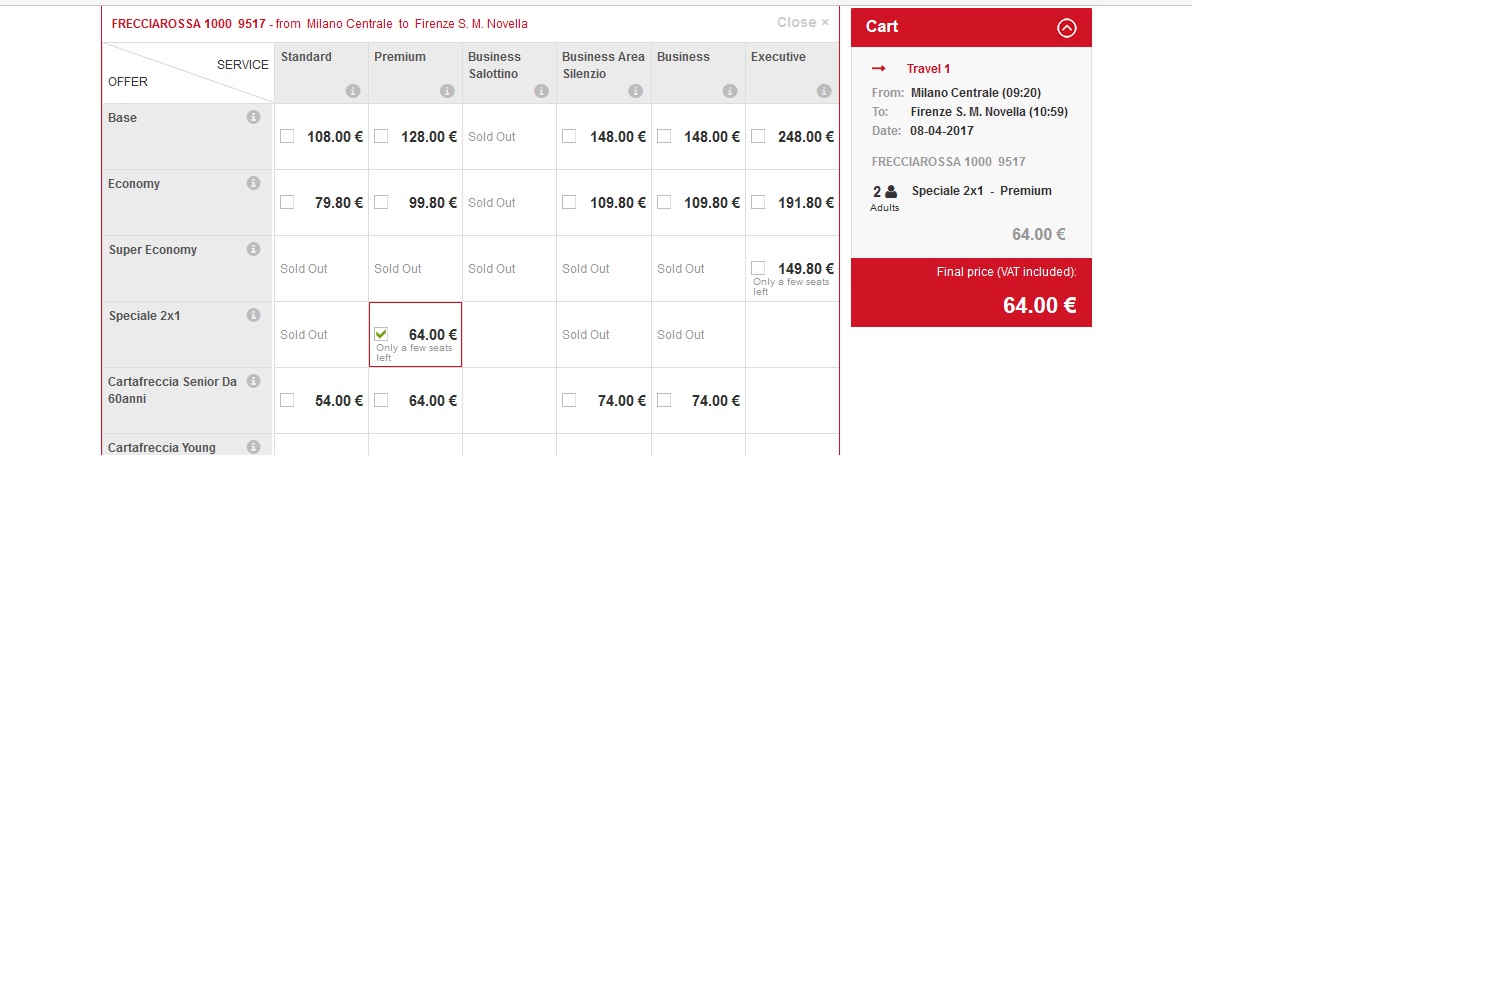Image resolution: width=1500 pixels, height=1000 pixels.
Task: Click the date 08-04-2017 in cart
Action: pos(942,131)
